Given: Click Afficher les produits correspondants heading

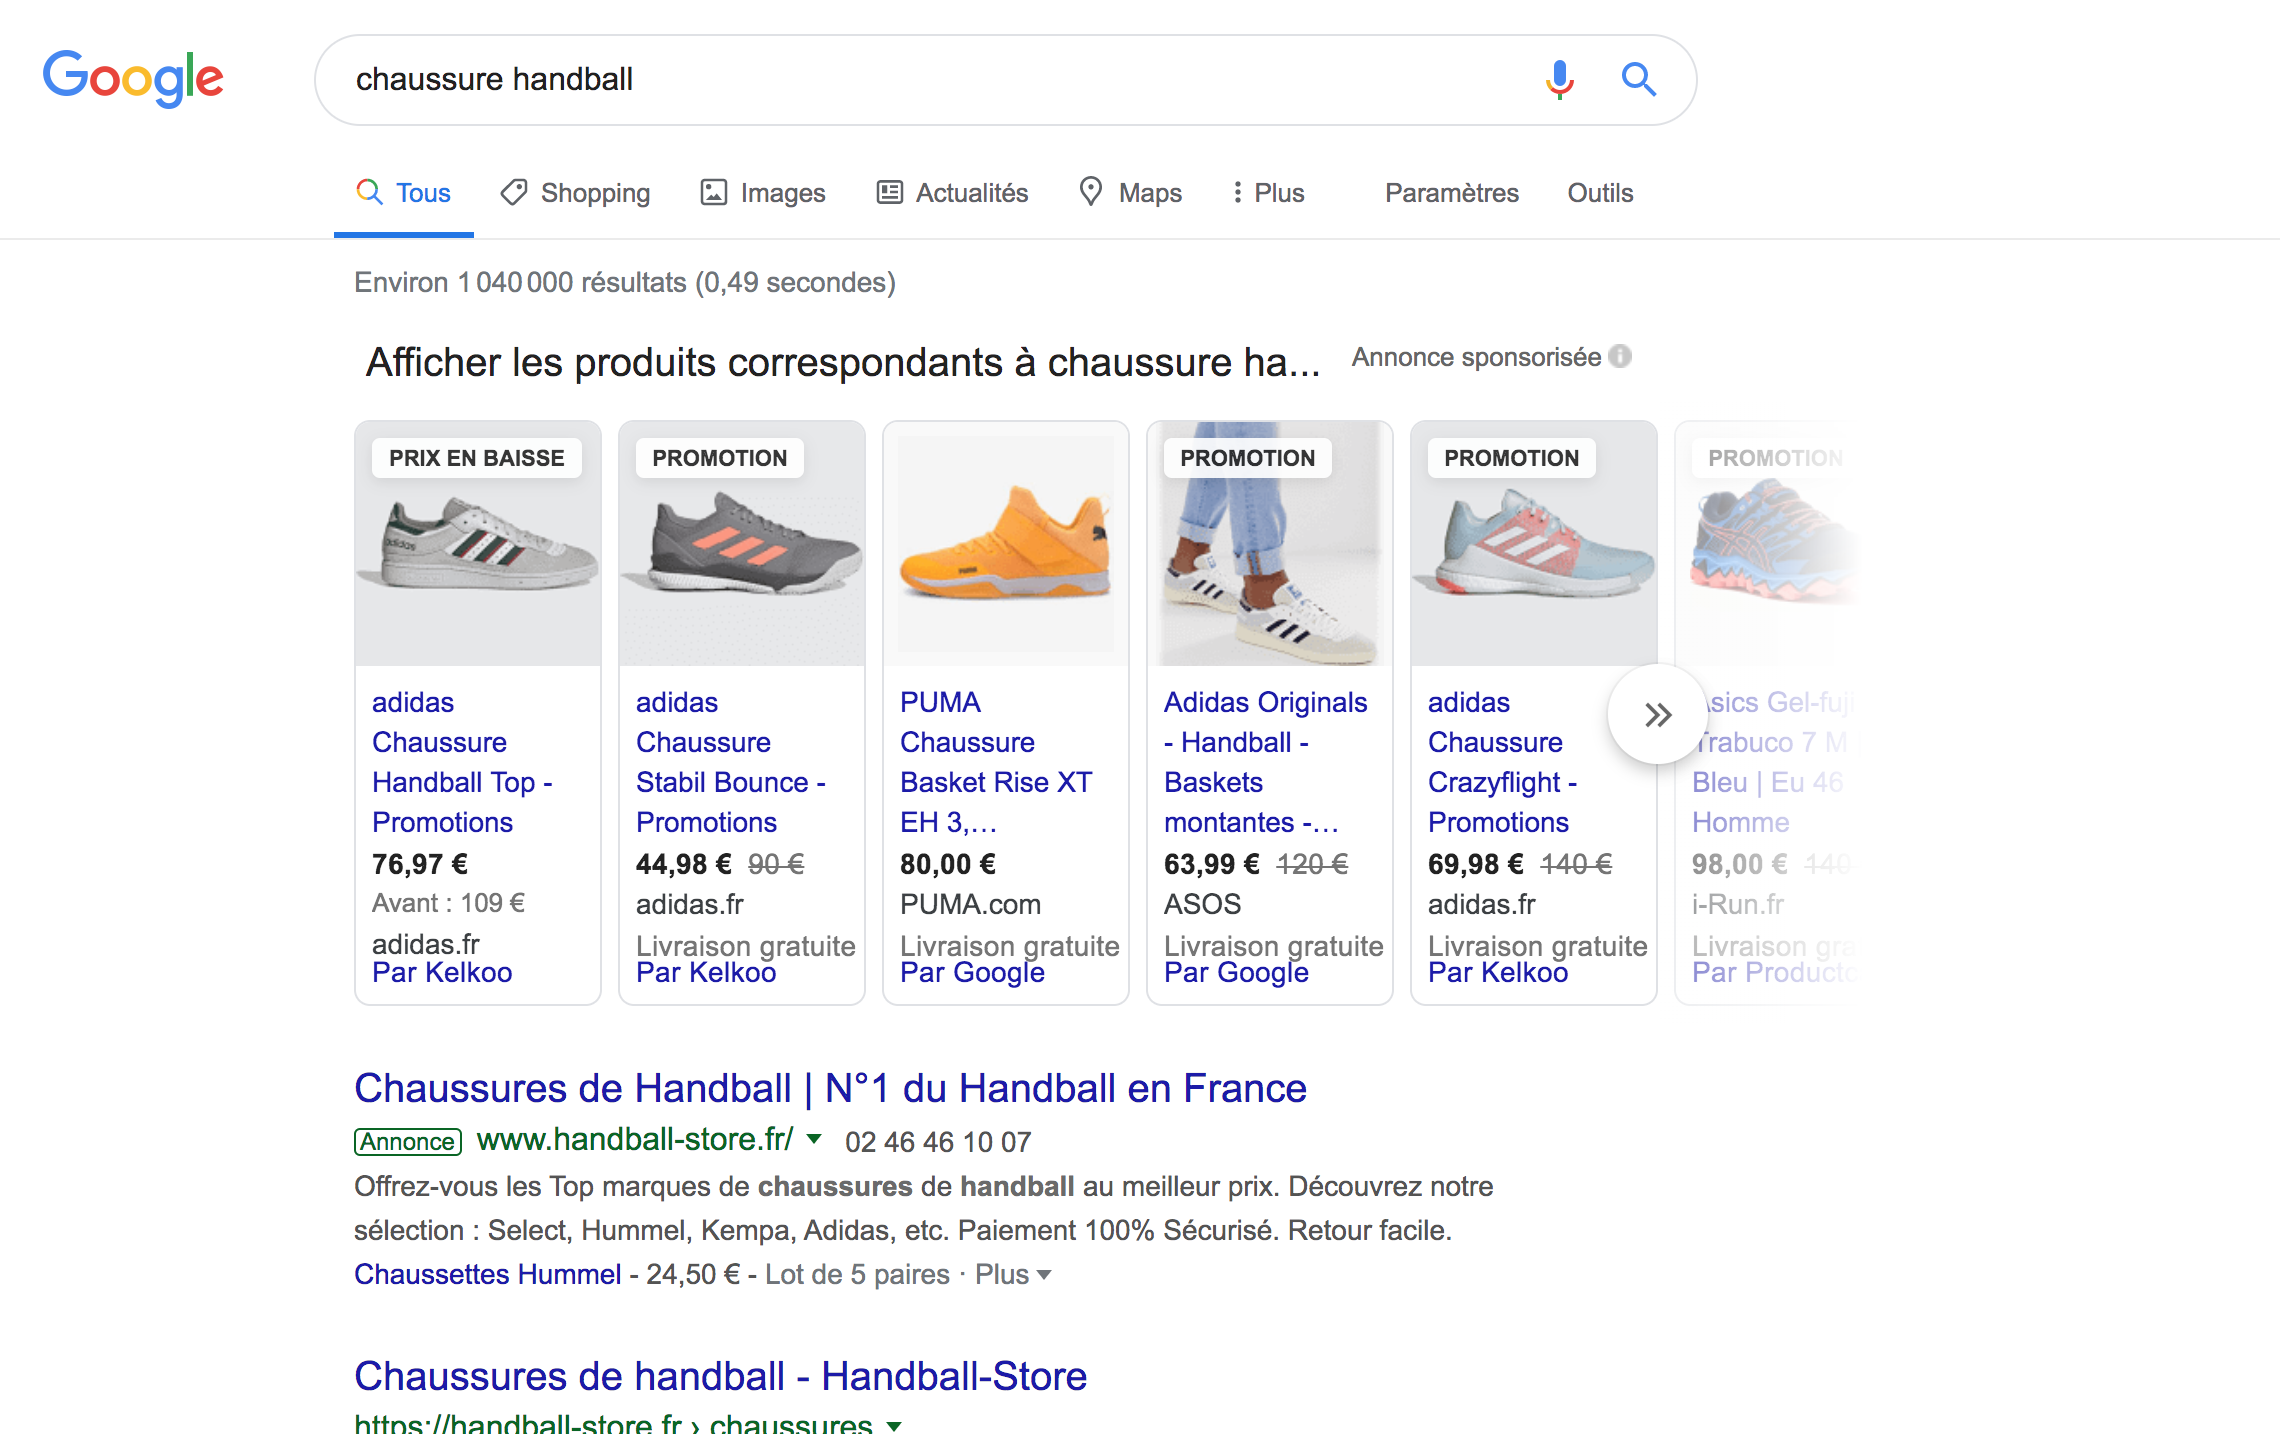Looking at the screenshot, I should click(x=843, y=362).
